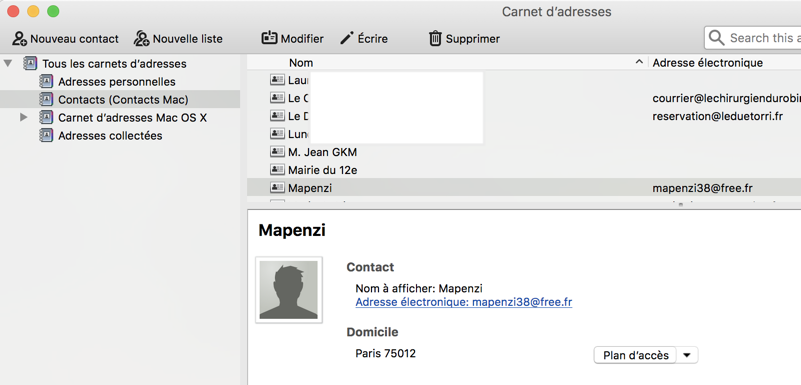Viewport: 801px width, 385px height.
Task: Select the Mairie du 12e contact
Action: [x=322, y=170]
